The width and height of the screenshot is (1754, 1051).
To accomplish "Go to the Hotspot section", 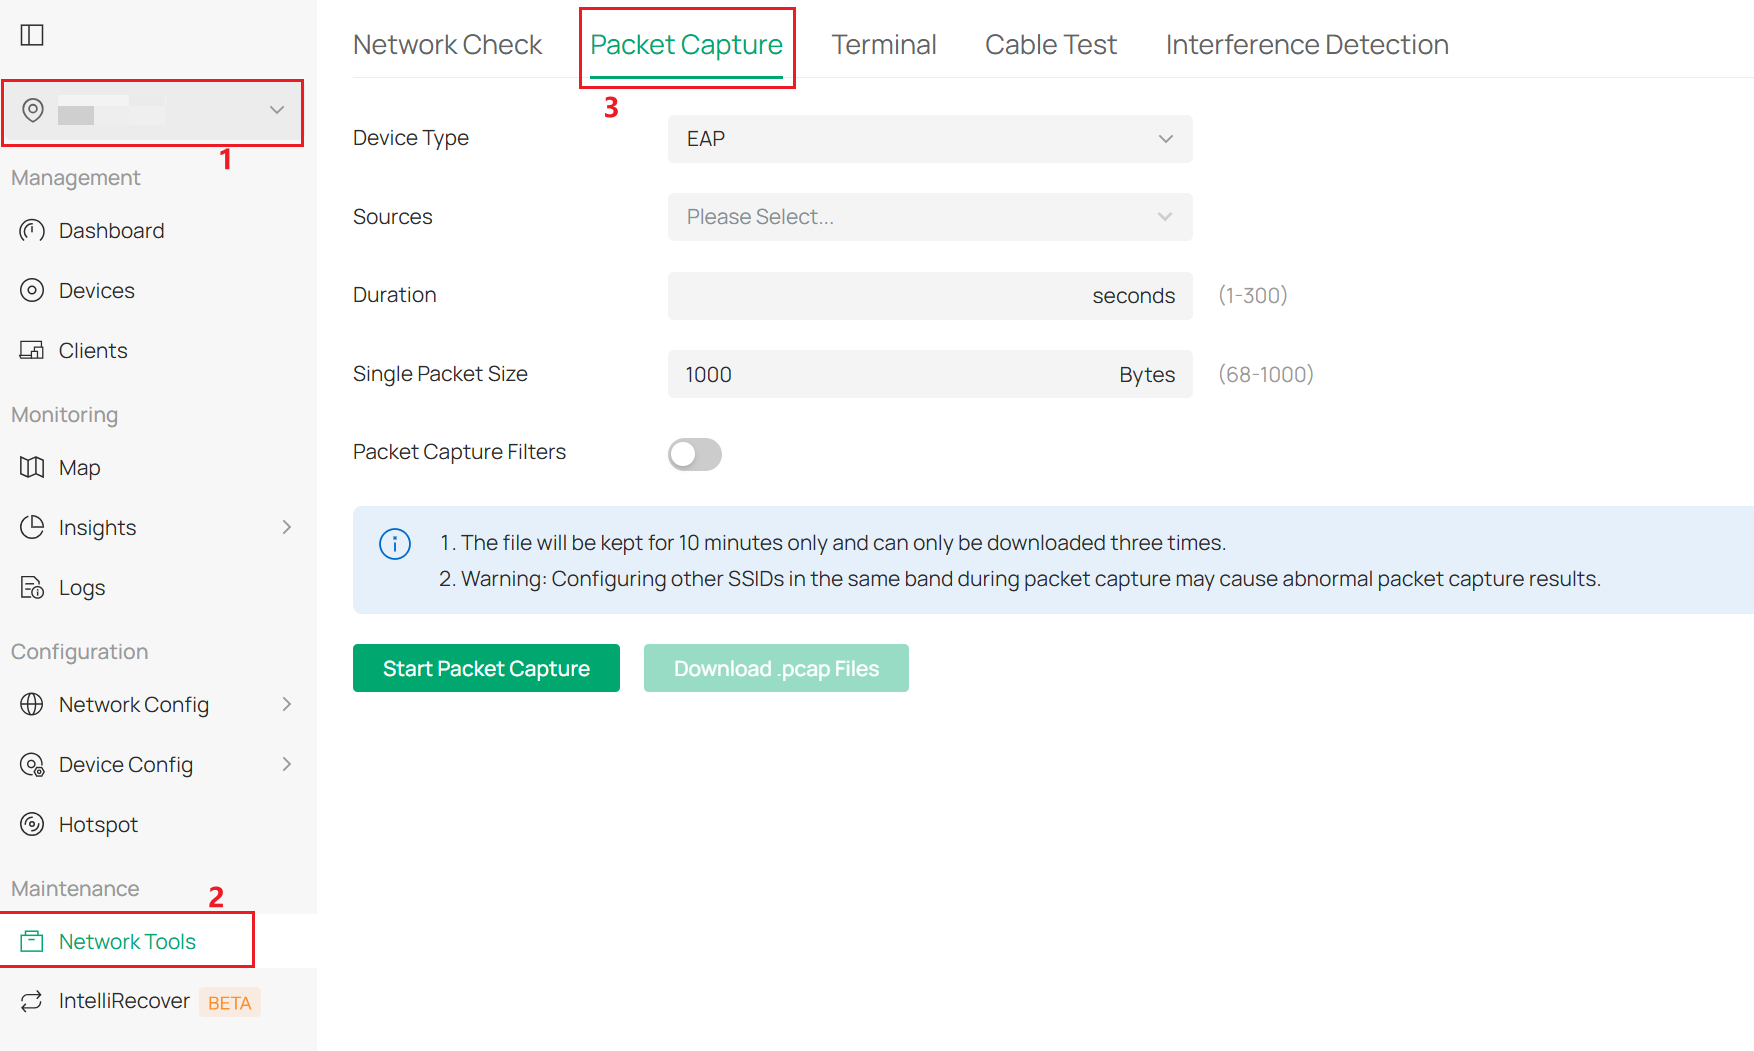I will click(97, 824).
